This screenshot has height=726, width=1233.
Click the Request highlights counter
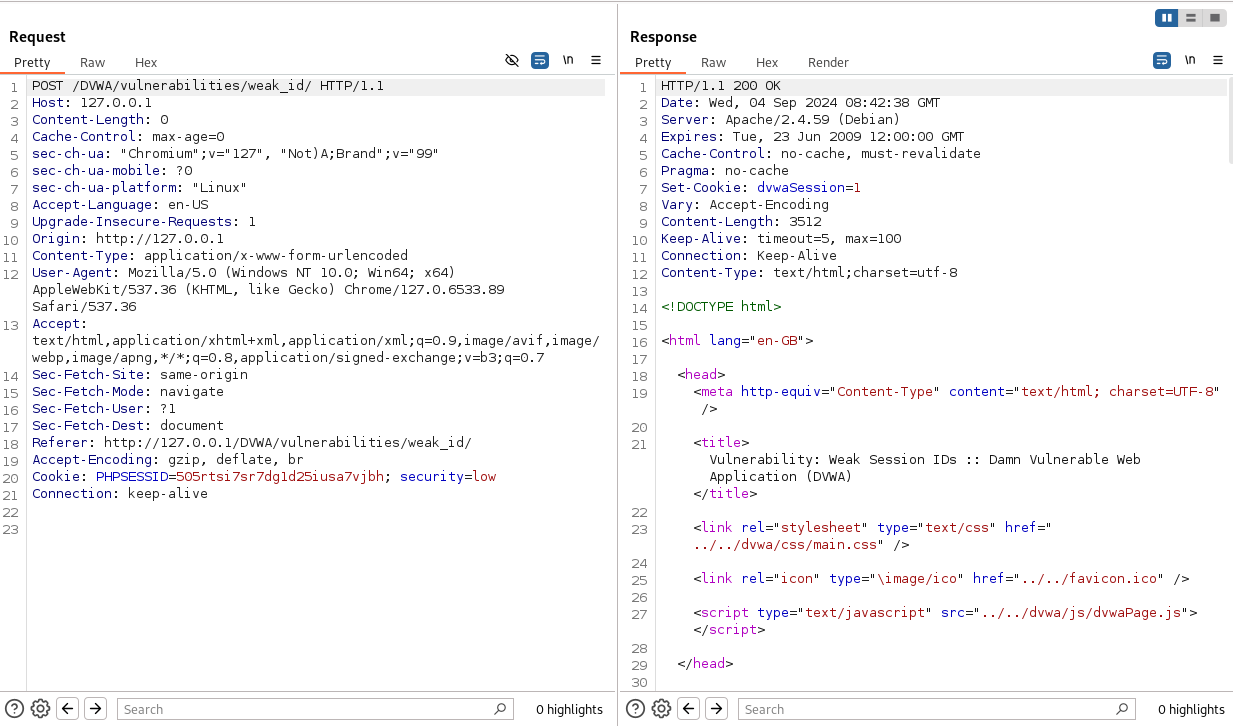tap(569, 710)
